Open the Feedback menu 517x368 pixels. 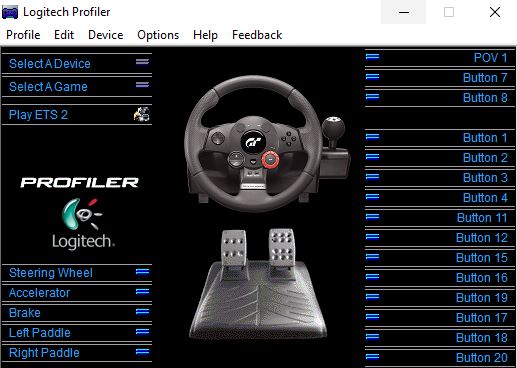tap(257, 35)
